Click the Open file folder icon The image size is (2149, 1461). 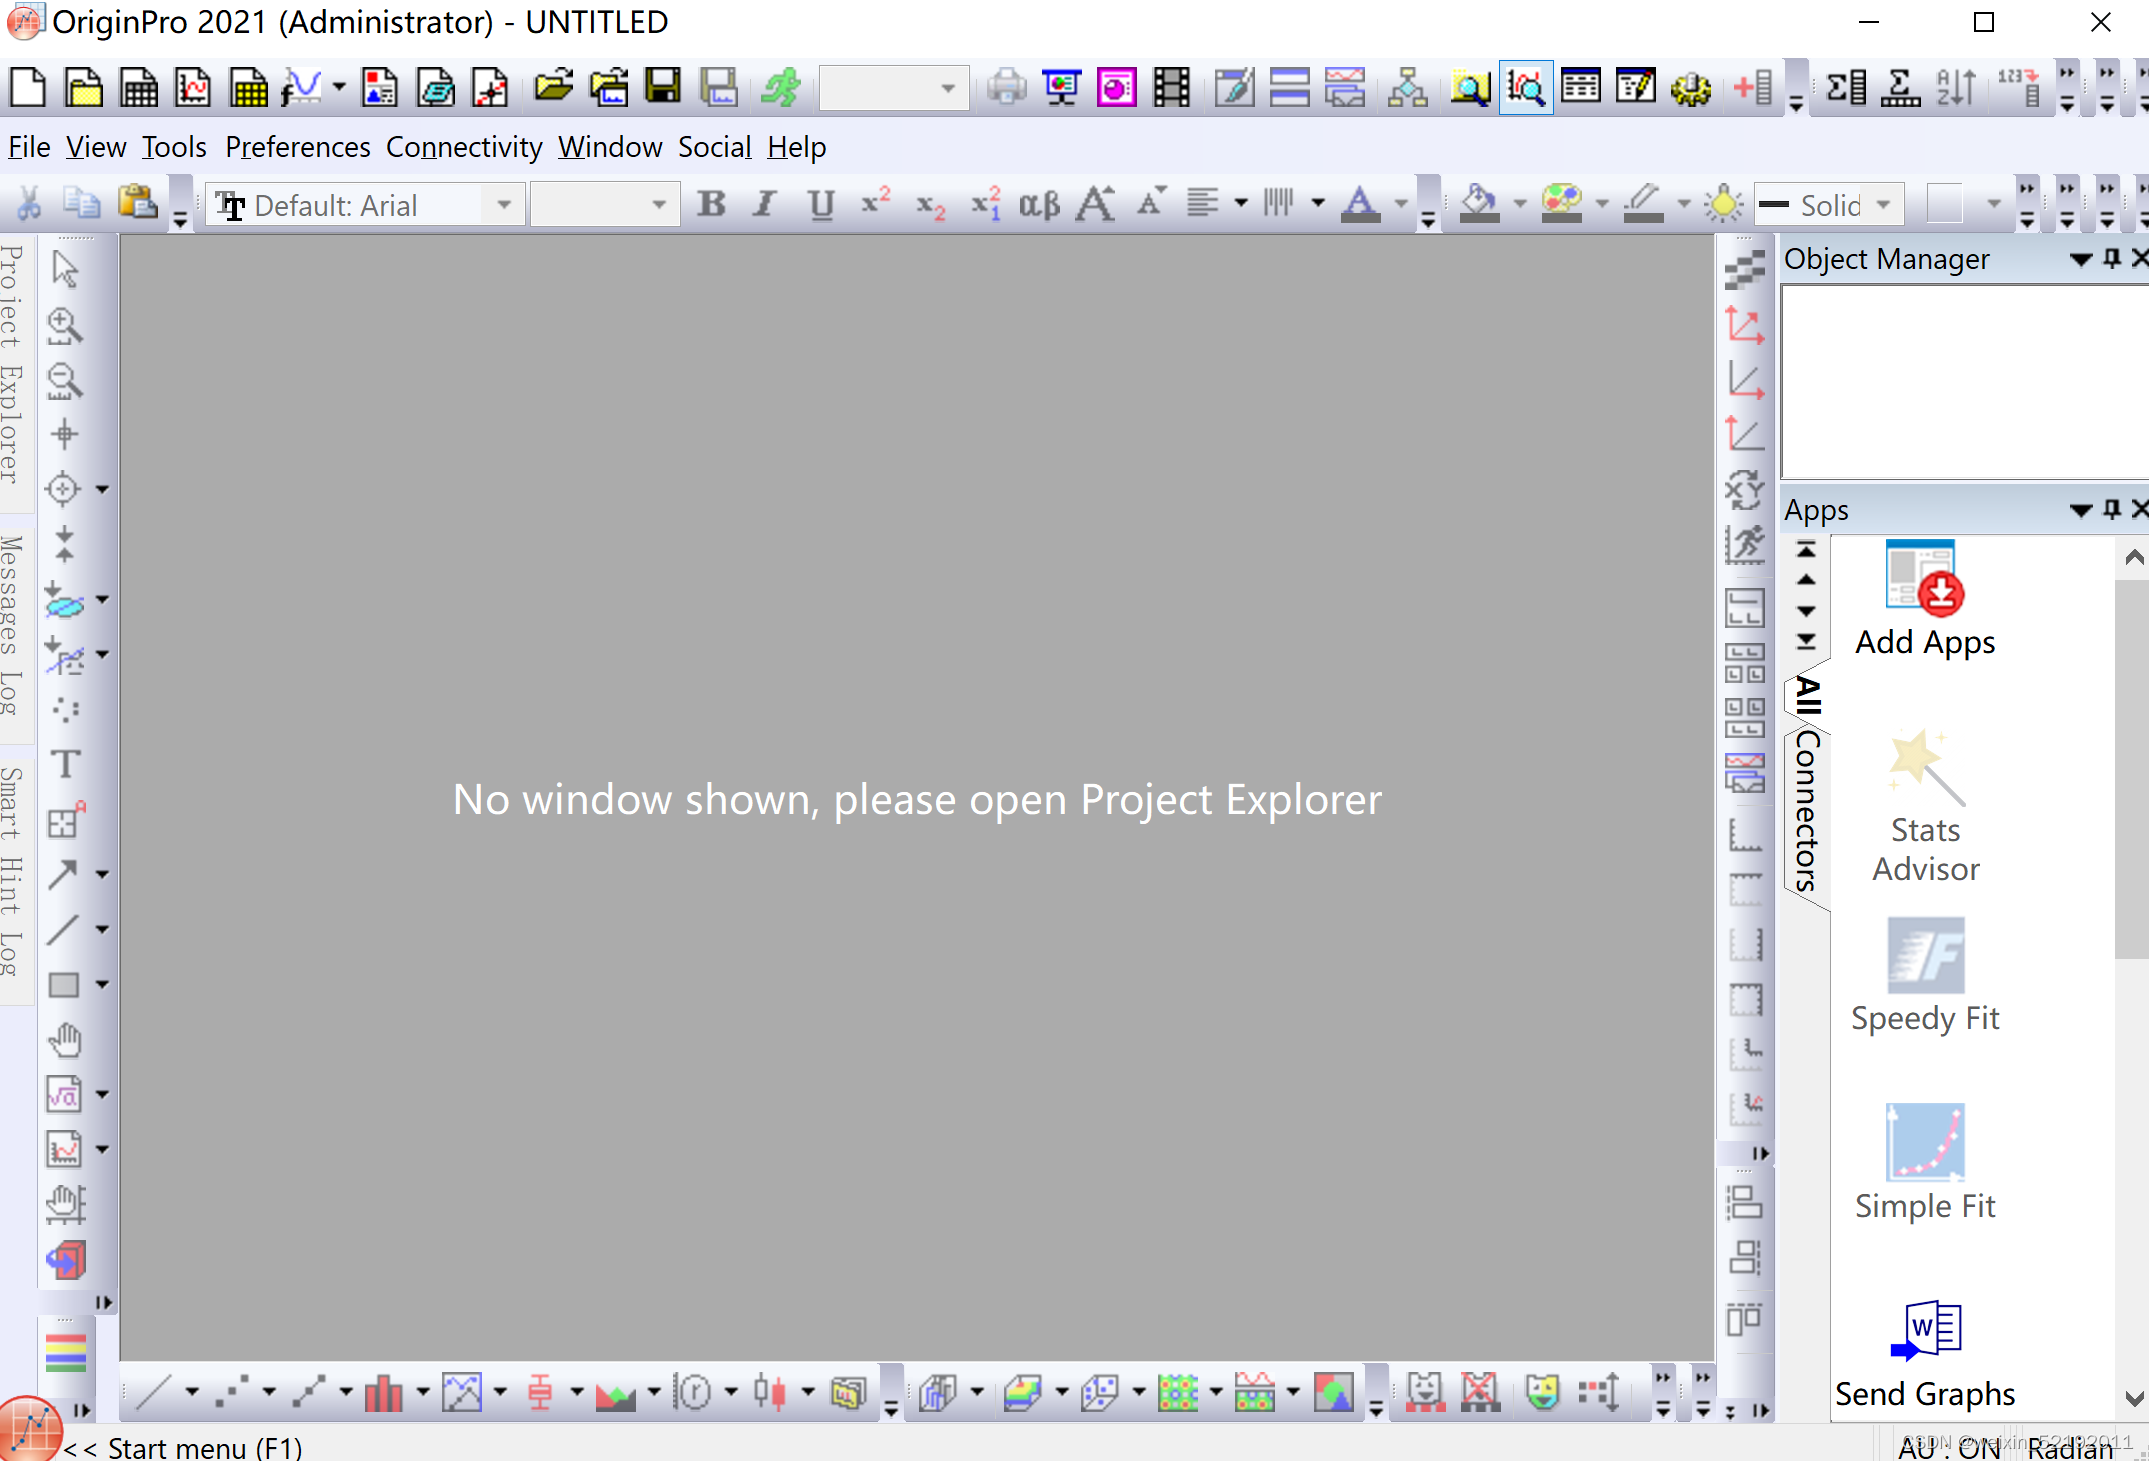(x=552, y=88)
